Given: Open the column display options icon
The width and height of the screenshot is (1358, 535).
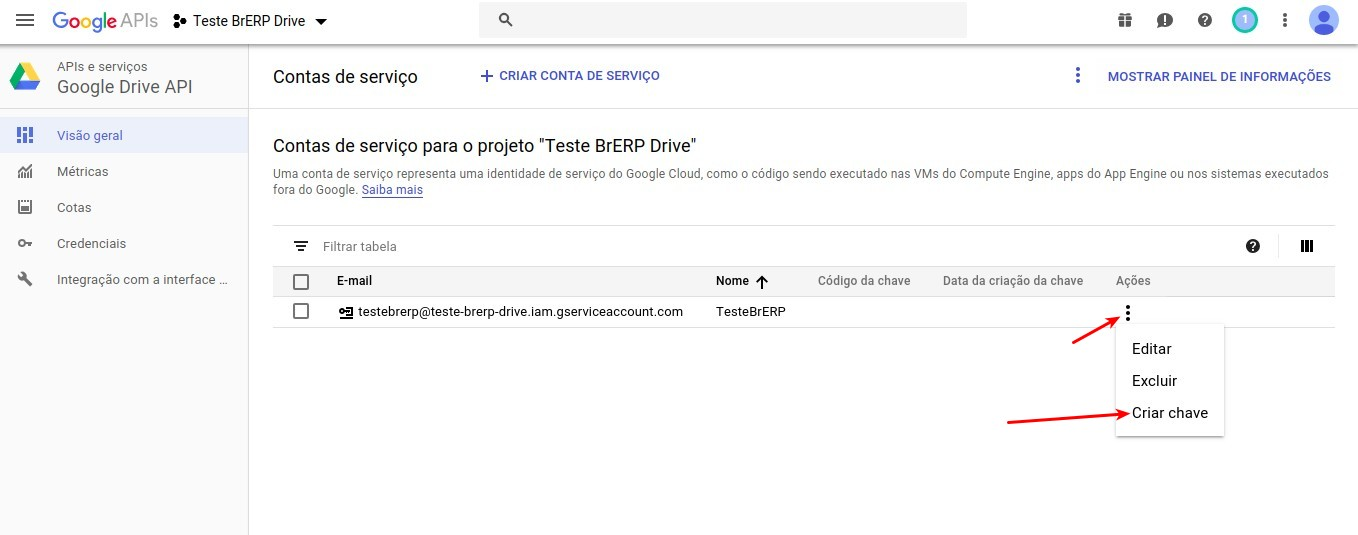Looking at the screenshot, I should click(1306, 246).
